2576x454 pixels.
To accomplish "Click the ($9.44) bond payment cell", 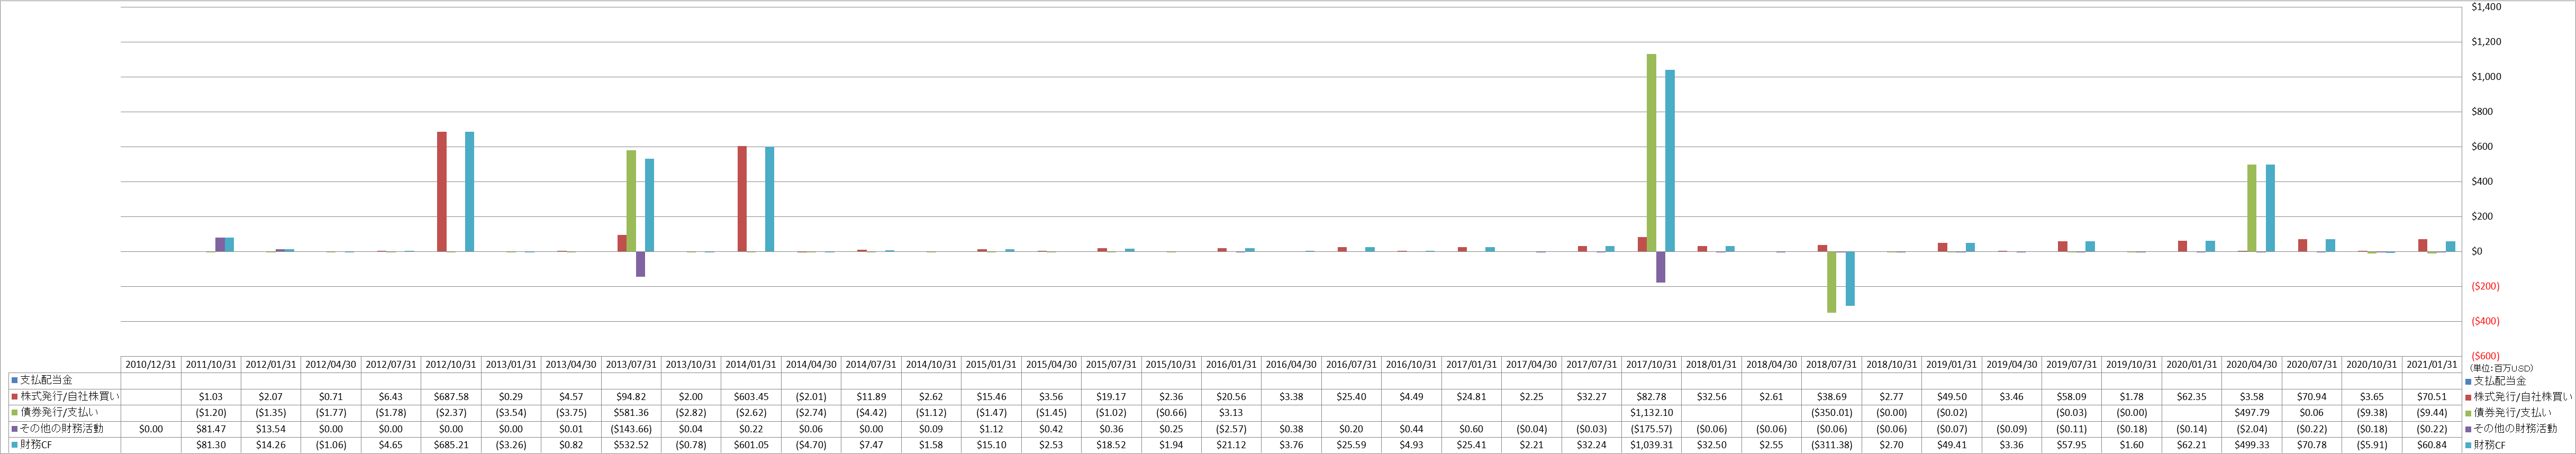I will [2431, 413].
